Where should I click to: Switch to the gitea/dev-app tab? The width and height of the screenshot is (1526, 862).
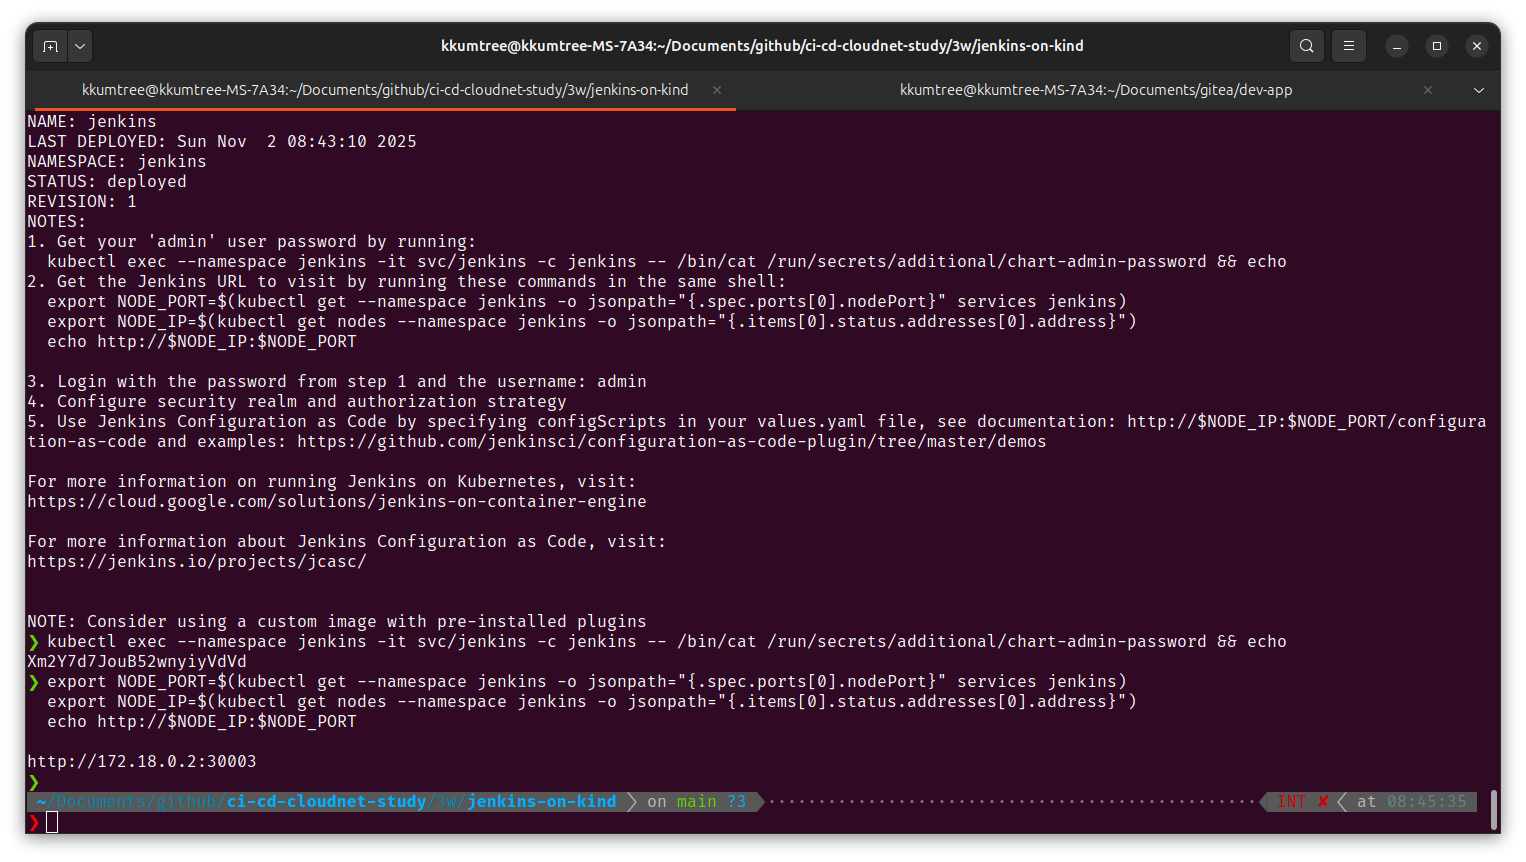coord(1096,90)
